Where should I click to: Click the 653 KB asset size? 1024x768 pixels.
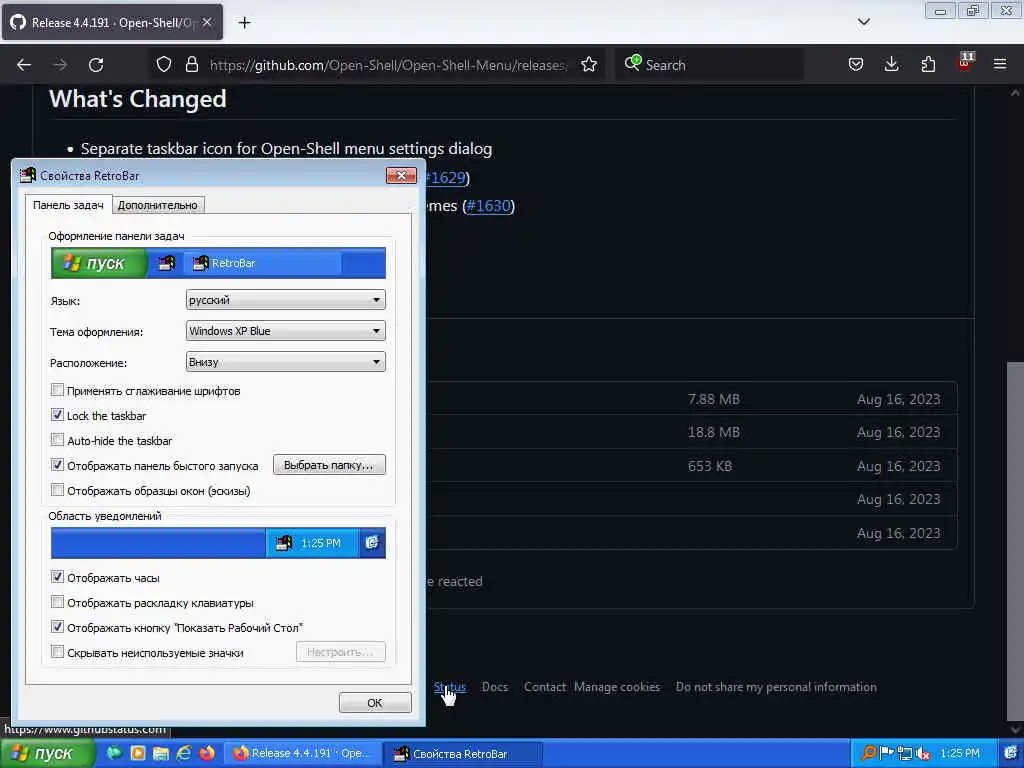tap(710, 466)
